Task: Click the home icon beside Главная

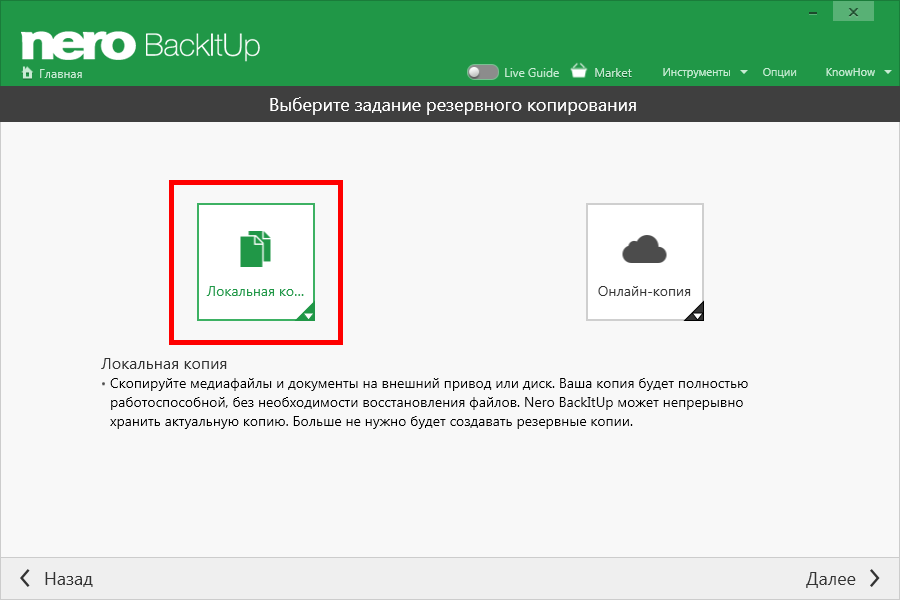Action: [x=27, y=73]
